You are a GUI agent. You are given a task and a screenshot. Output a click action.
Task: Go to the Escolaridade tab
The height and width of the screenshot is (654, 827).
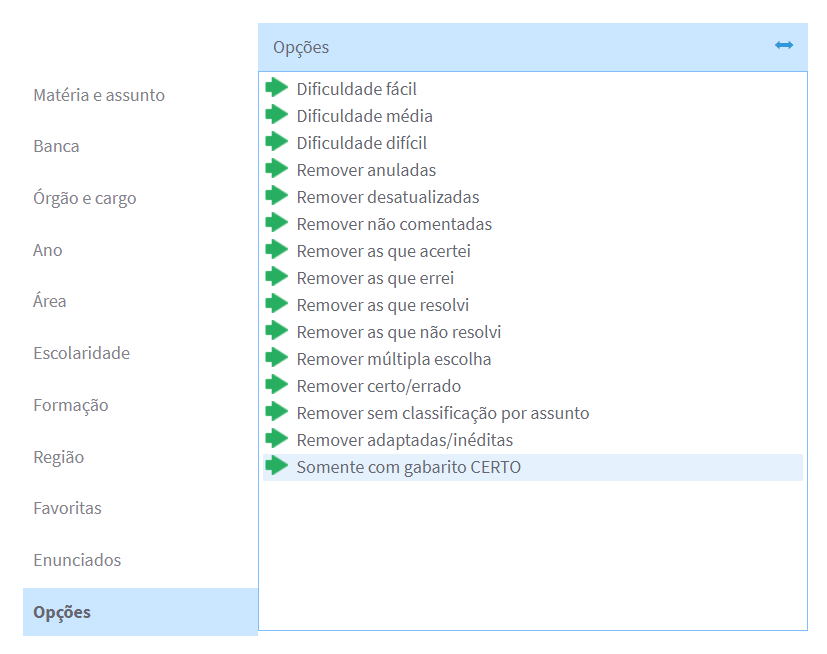(81, 353)
